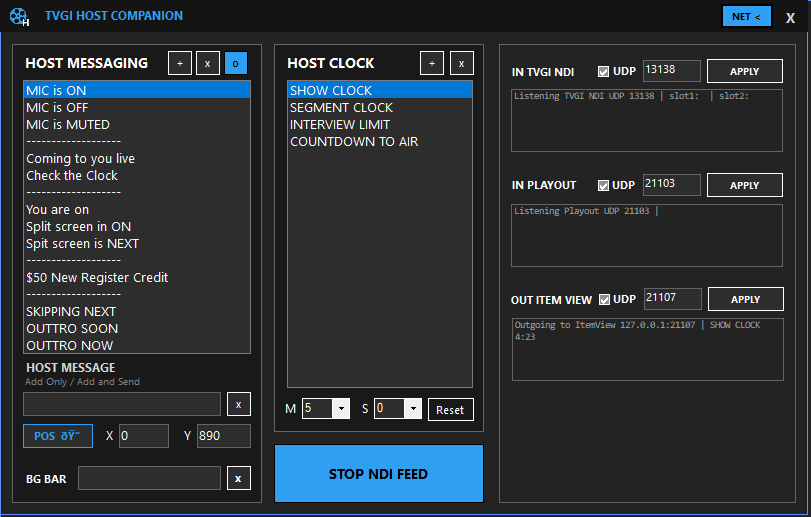Click the X position input field

[144, 436]
